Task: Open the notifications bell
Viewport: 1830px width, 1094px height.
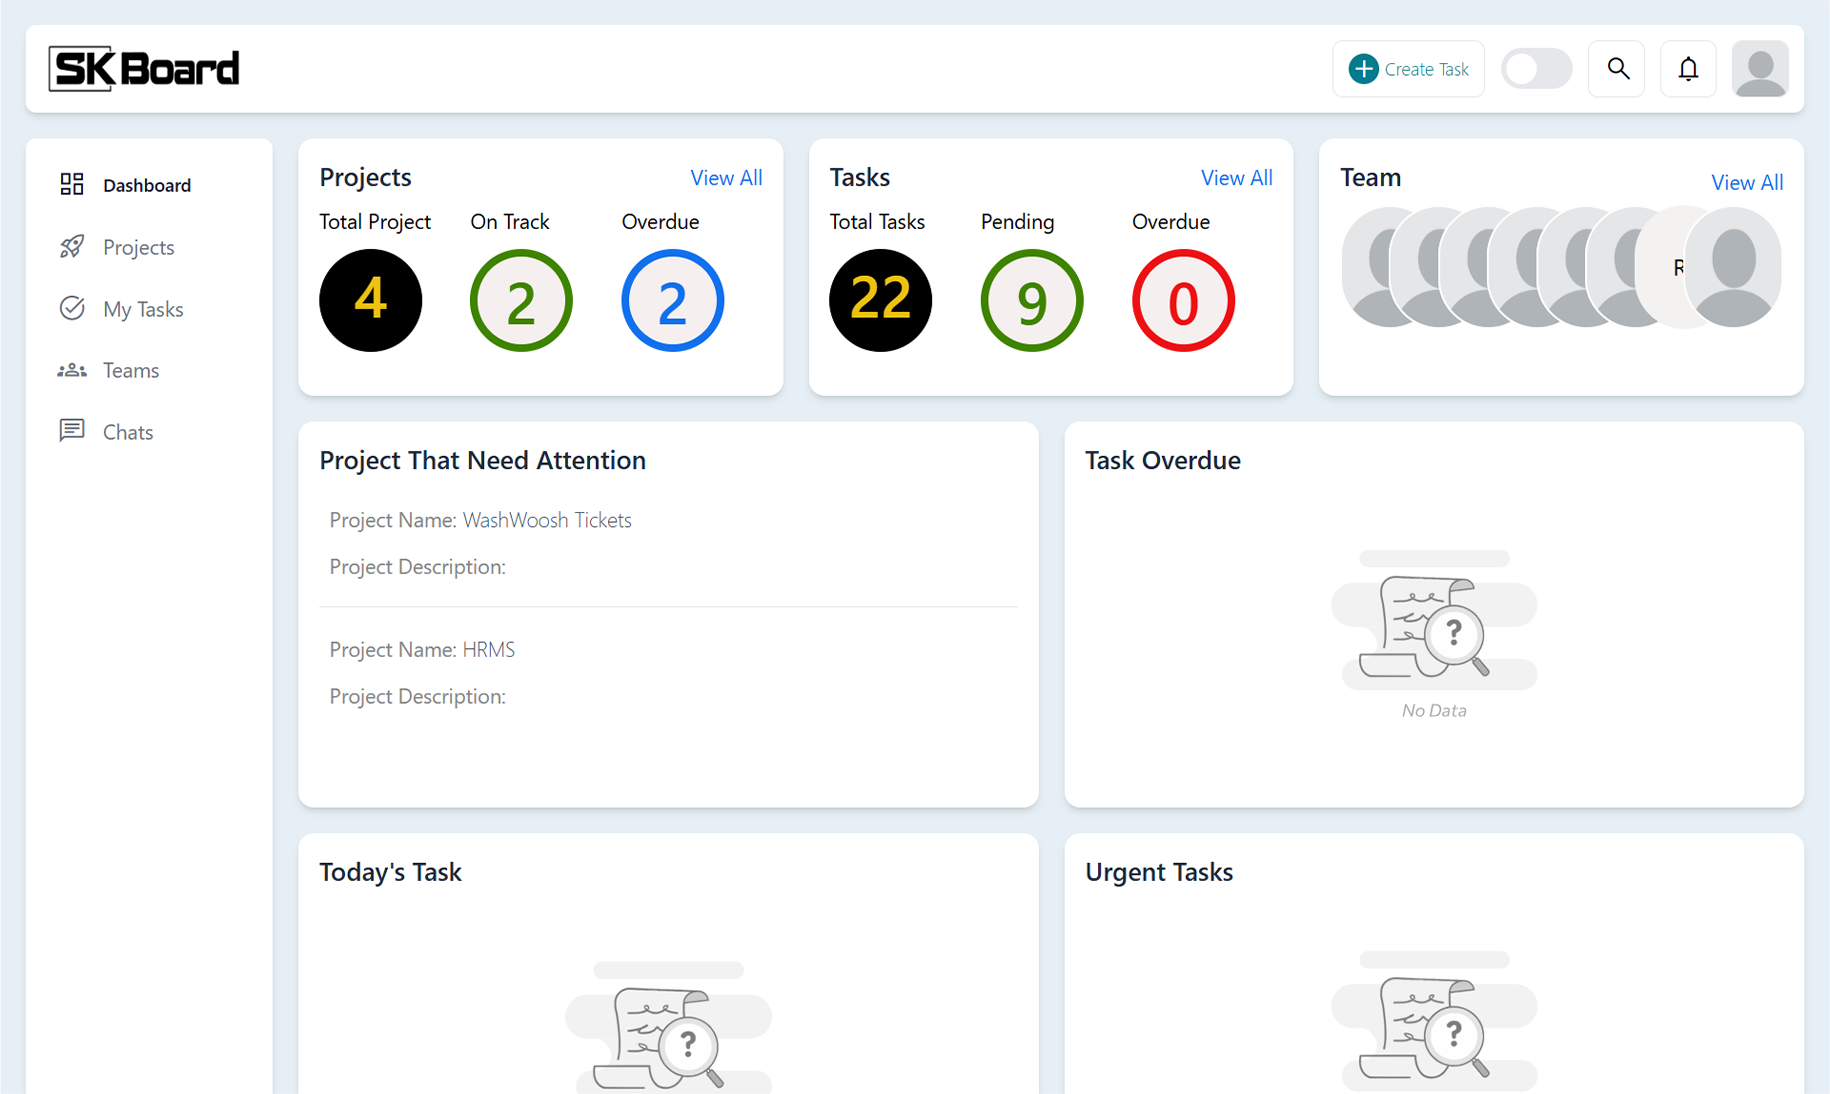Action: click(1688, 69)
